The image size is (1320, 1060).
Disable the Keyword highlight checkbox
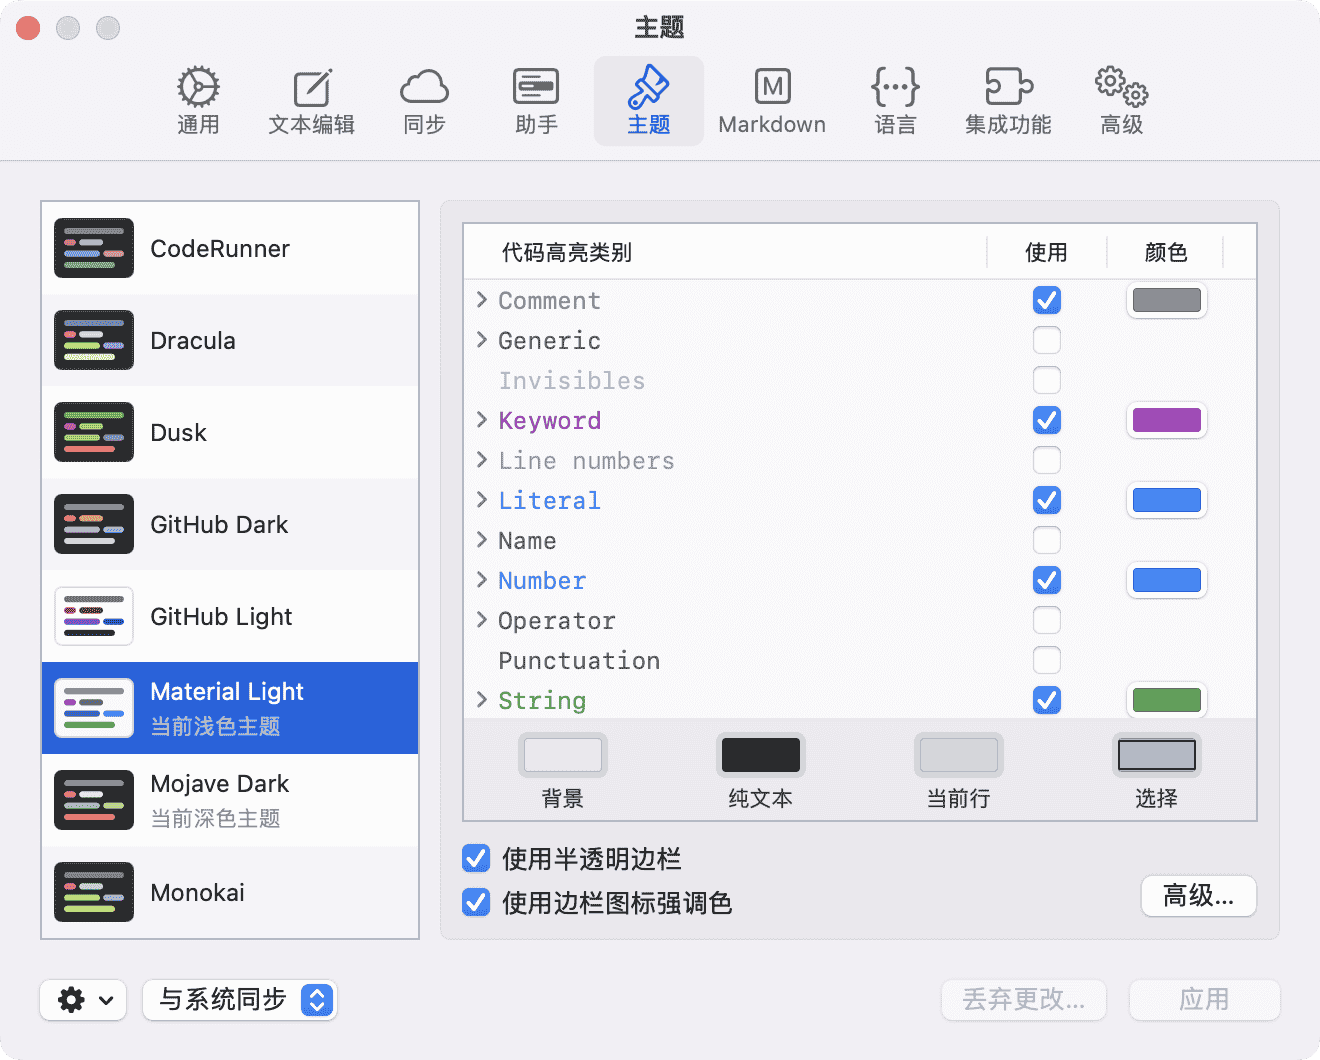1047,420
